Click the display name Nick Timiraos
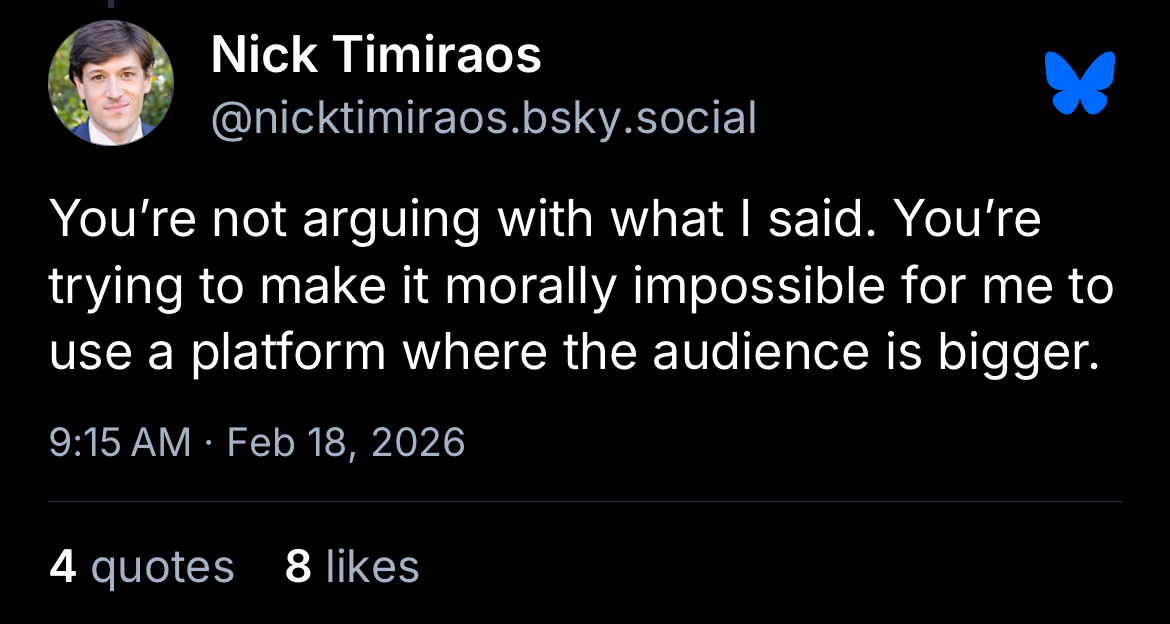 376,55
